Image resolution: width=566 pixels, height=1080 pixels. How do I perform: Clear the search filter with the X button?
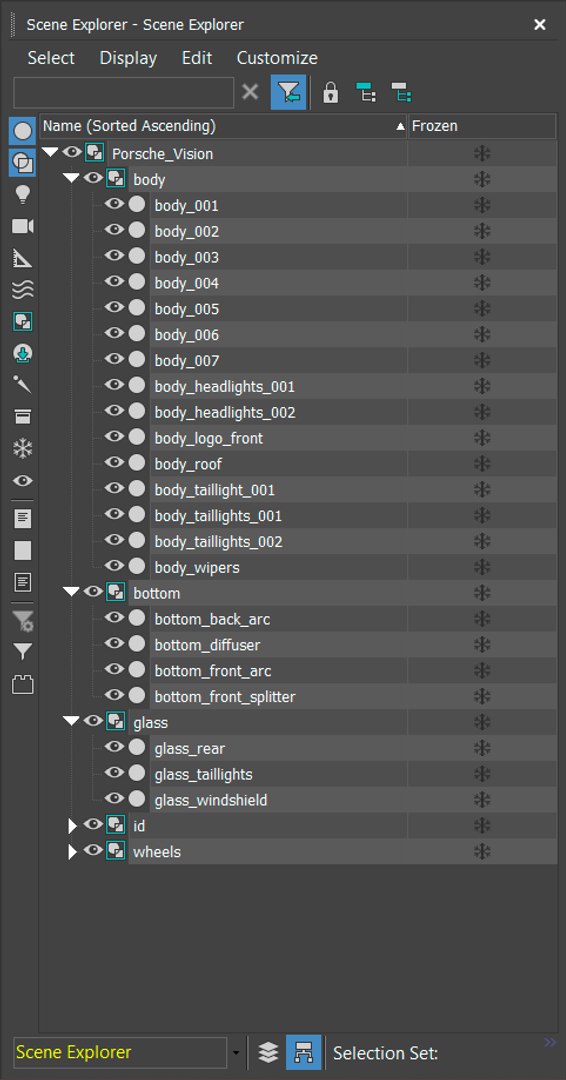(251, 92)
